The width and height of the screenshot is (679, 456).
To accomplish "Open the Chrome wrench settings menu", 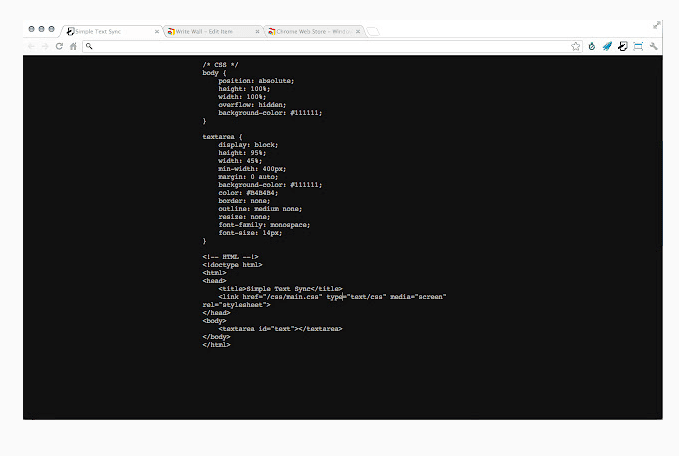I will point(653,46).
